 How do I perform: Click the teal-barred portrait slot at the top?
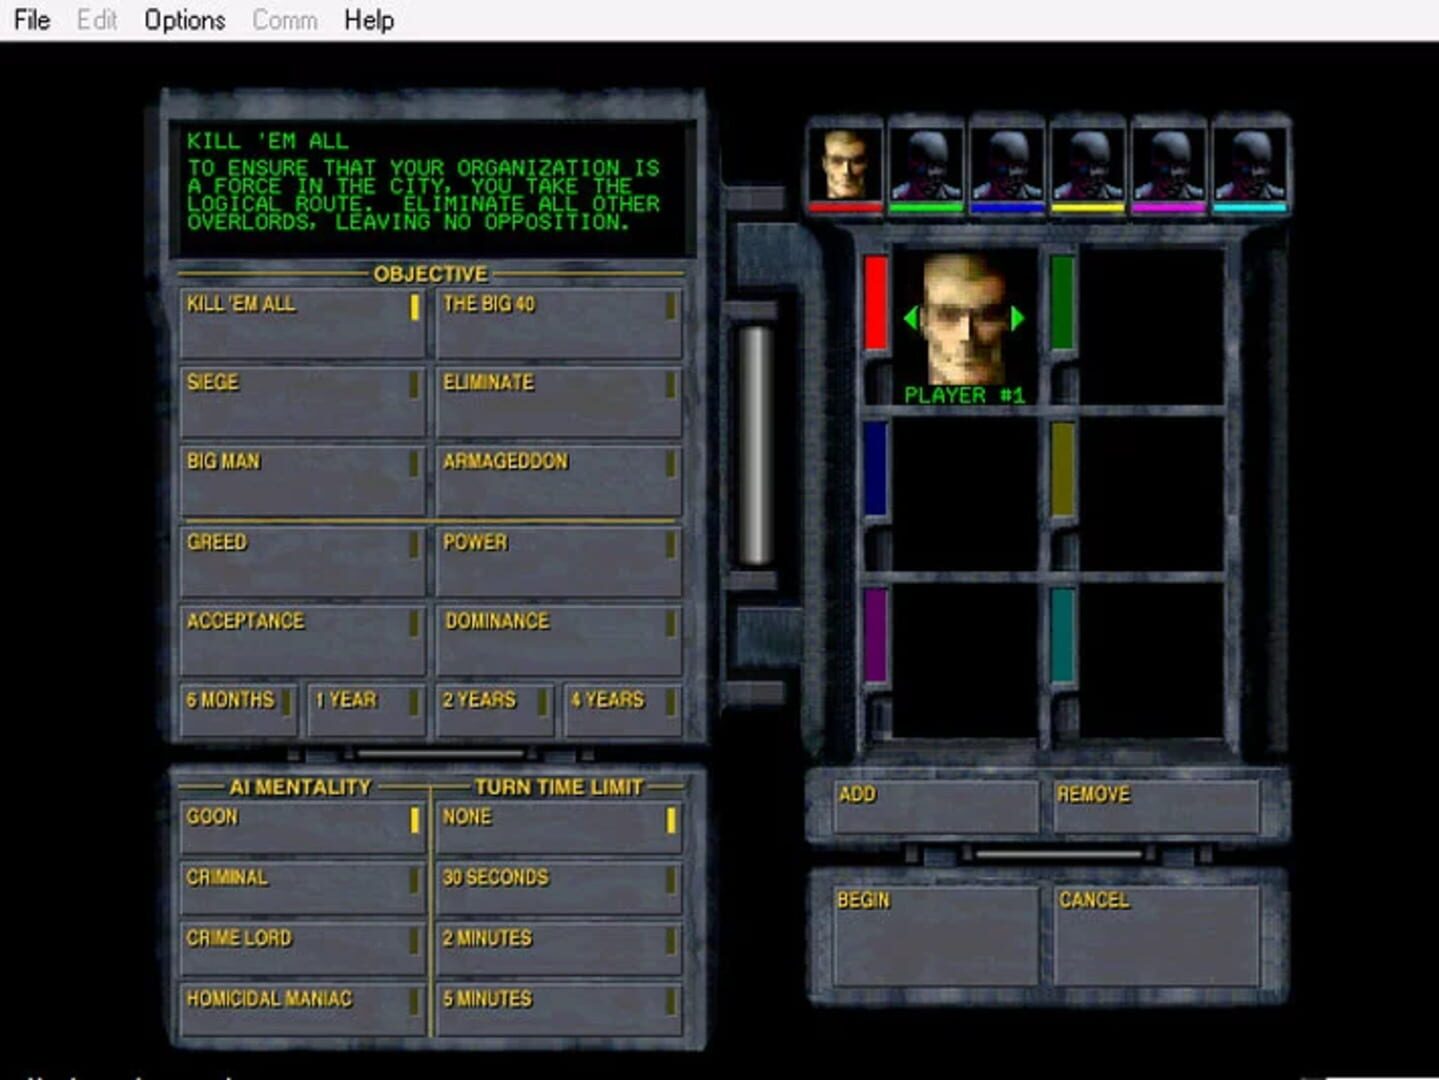click(1248, 165)
